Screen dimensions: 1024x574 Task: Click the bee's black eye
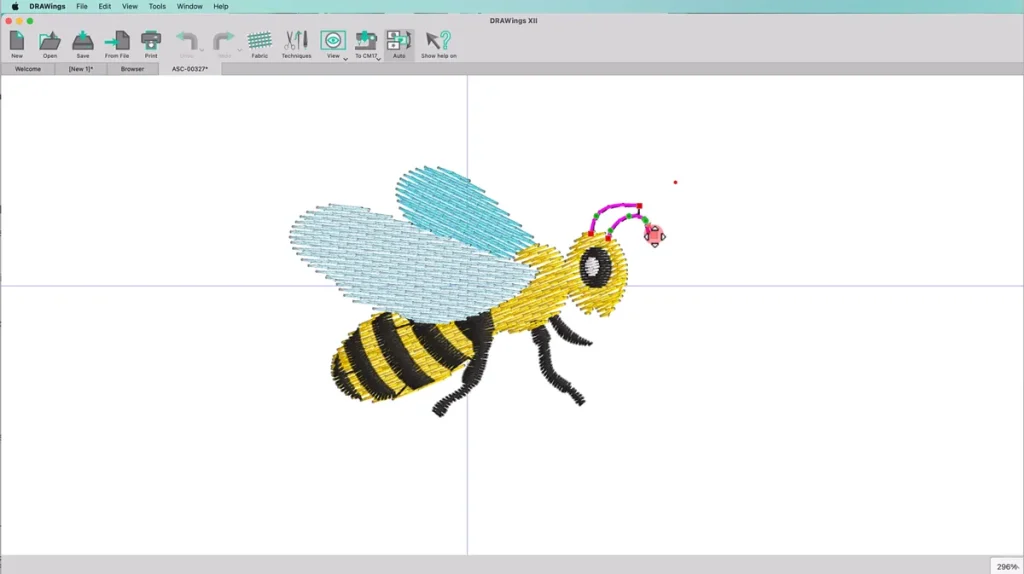[x=595, y=267]
